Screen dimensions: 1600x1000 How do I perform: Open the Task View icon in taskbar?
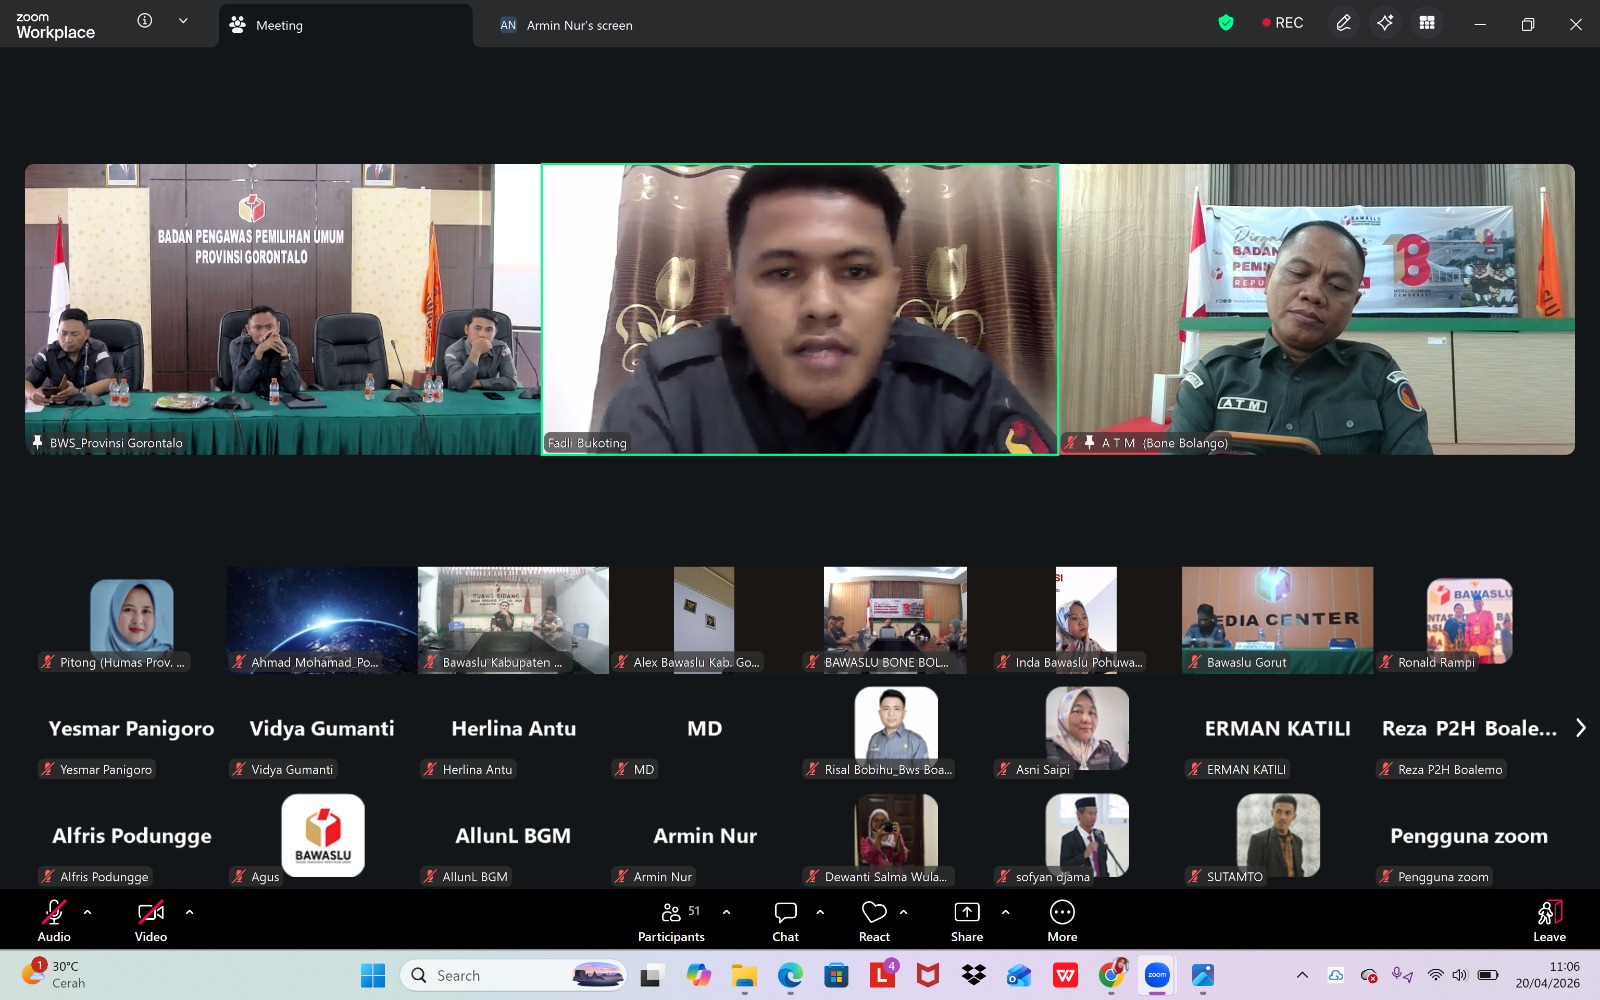(x=652, y=975)
